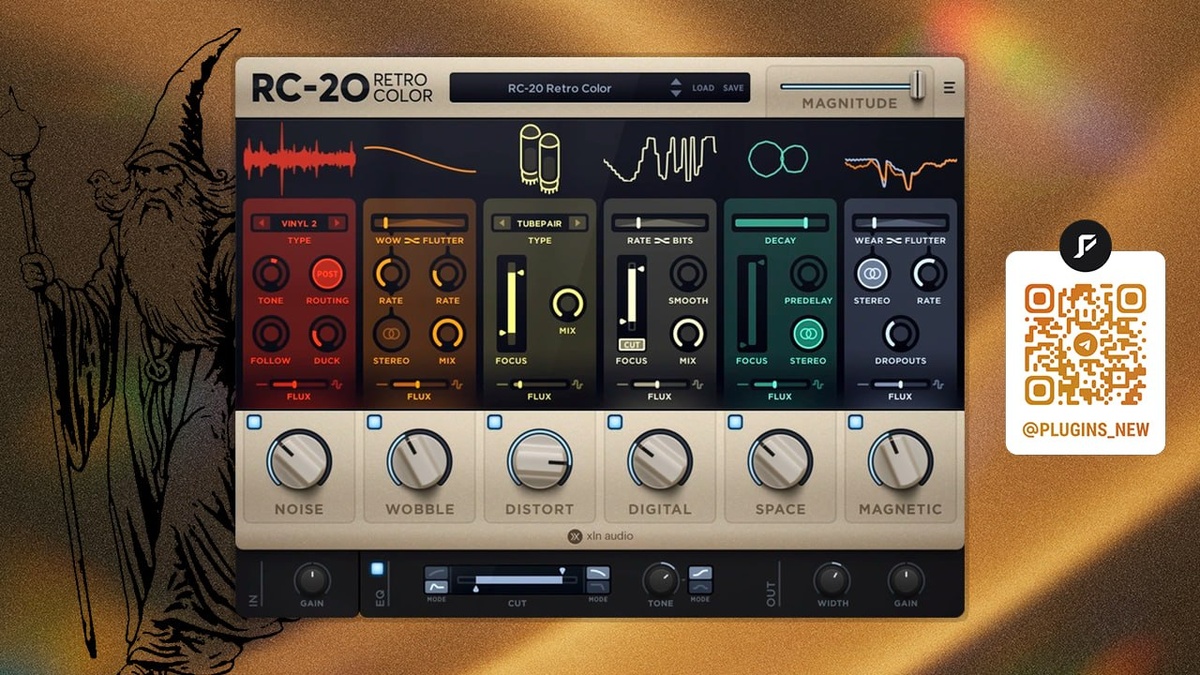Click the Magnetic Dropouts knob
Viewport: 1200px width, 675px height.
pos(900,333)
